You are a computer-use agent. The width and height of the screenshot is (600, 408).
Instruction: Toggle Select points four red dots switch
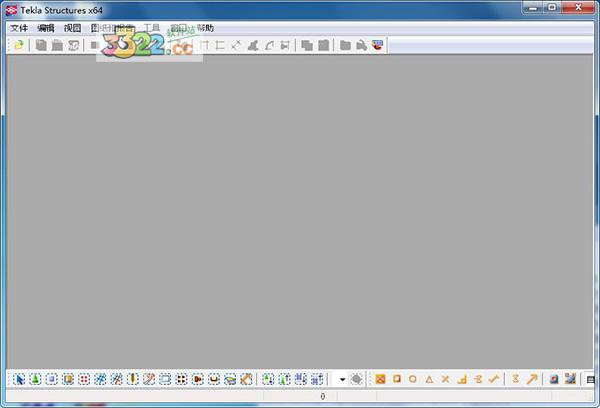coord(84,379)
